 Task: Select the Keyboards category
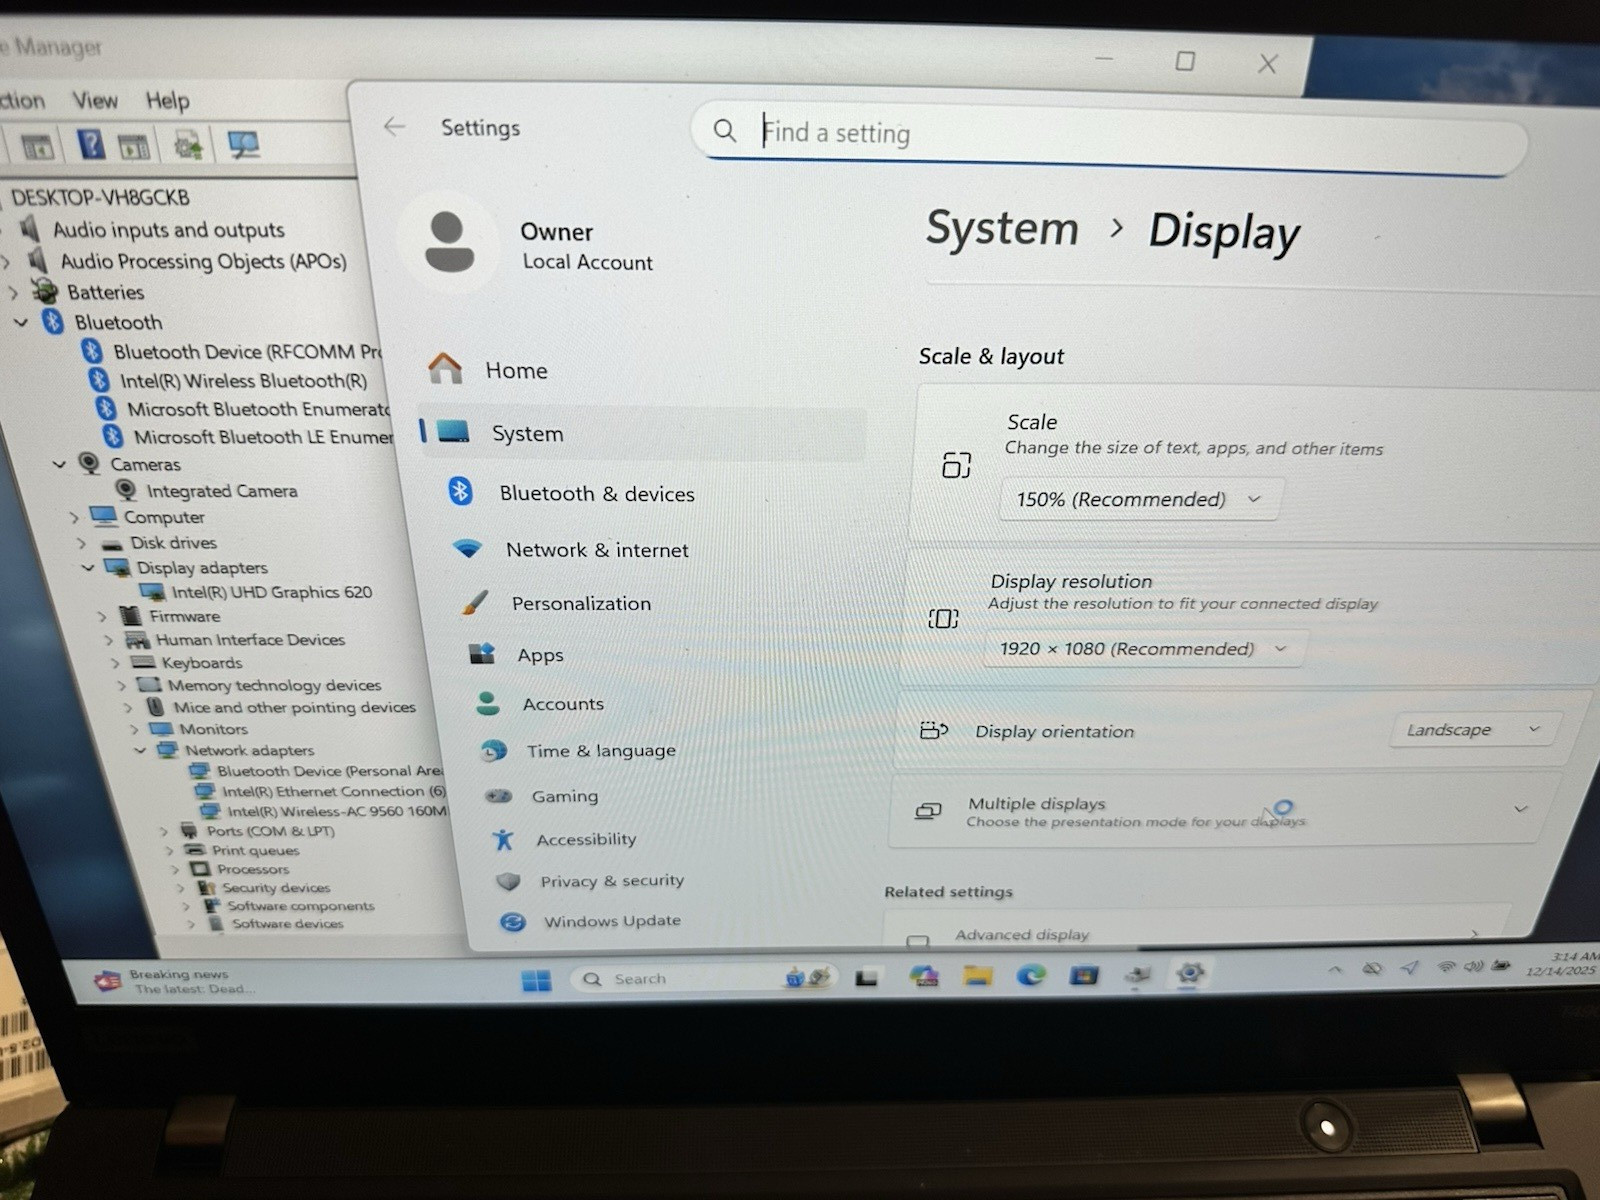[202, 663]
